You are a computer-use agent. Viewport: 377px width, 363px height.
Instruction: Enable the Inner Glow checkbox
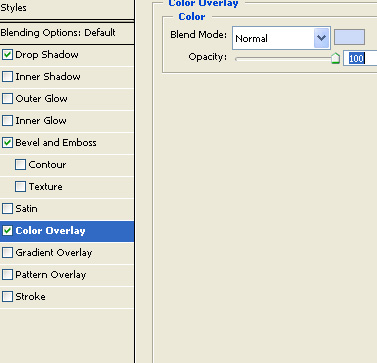7,120
